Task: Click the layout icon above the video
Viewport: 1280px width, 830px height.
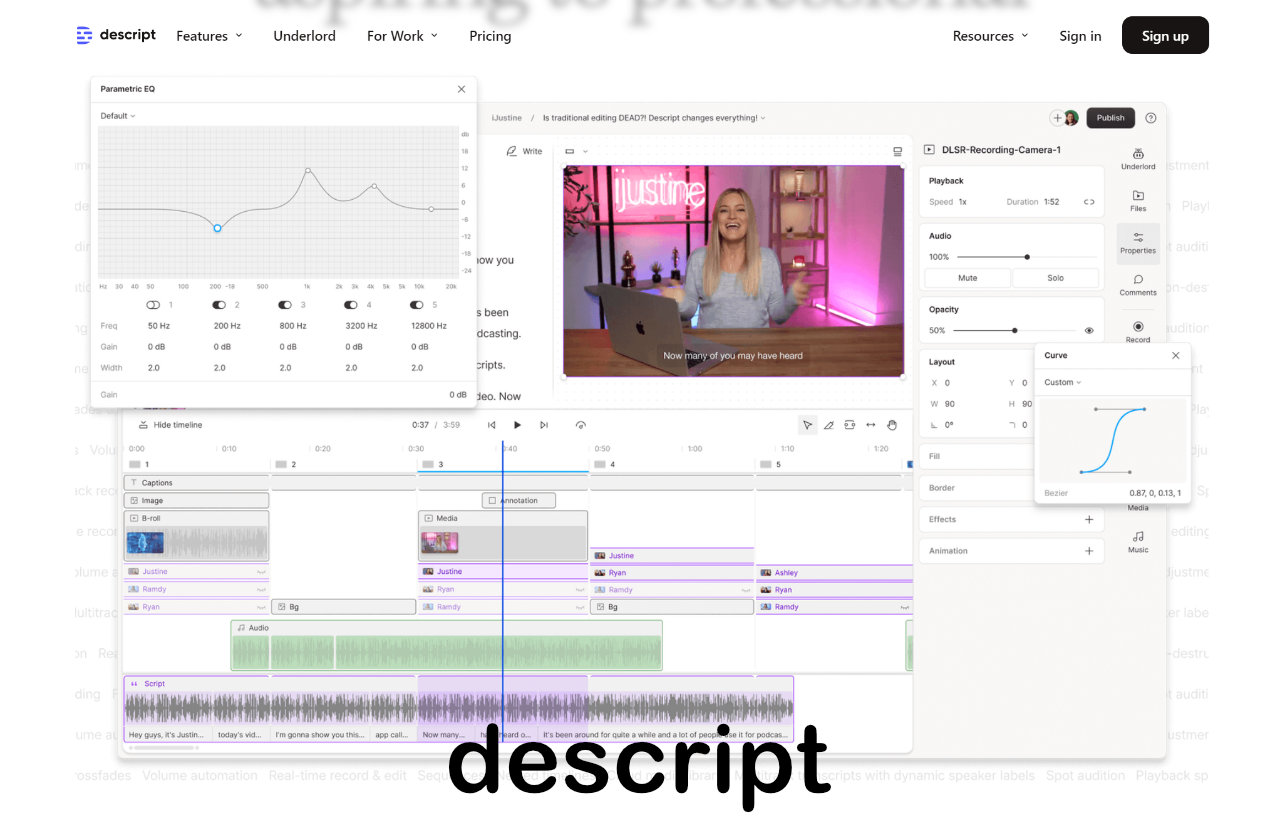Action: 897,152
